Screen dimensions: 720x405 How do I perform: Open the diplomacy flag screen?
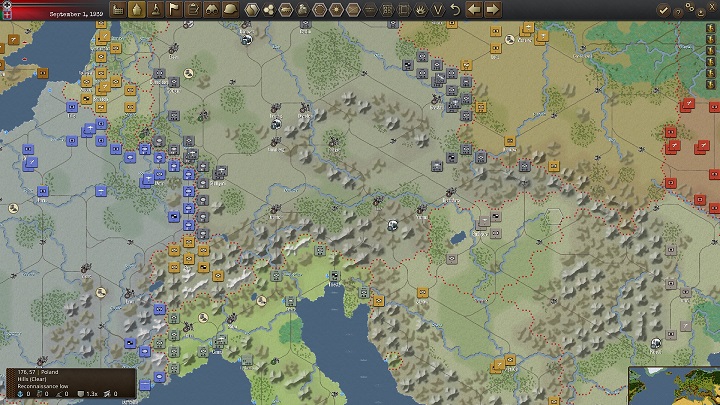pyautogui.click(x=174, y=10)
